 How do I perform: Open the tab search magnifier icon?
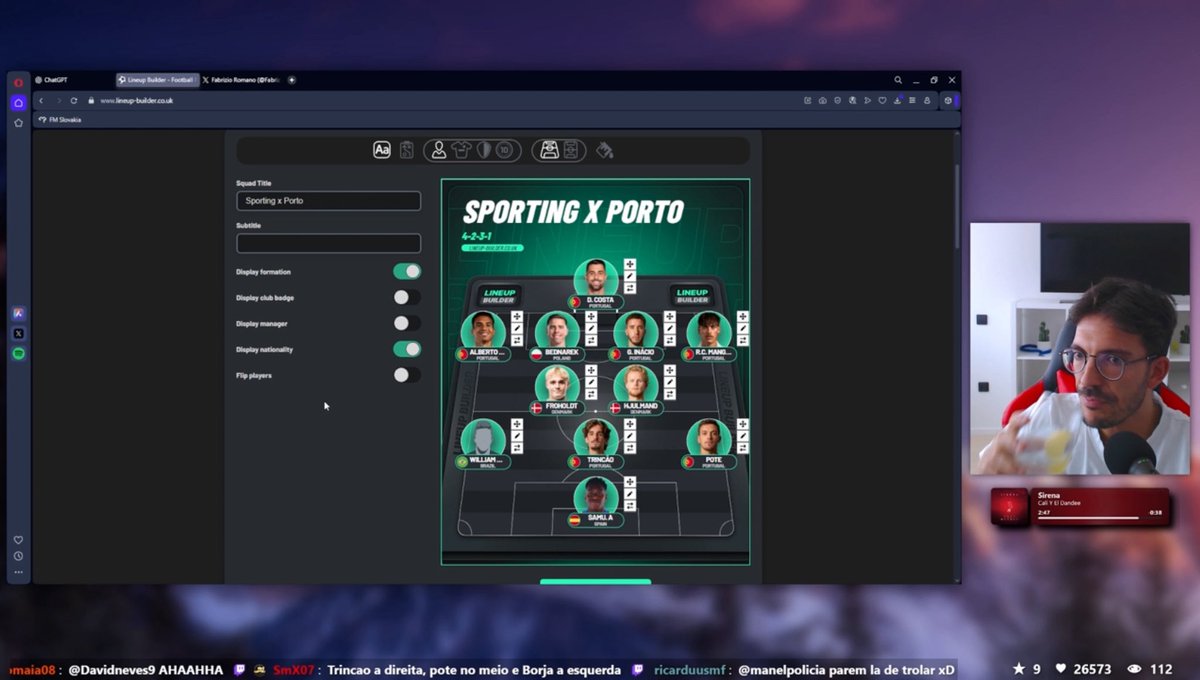click(x=898, y=80)
